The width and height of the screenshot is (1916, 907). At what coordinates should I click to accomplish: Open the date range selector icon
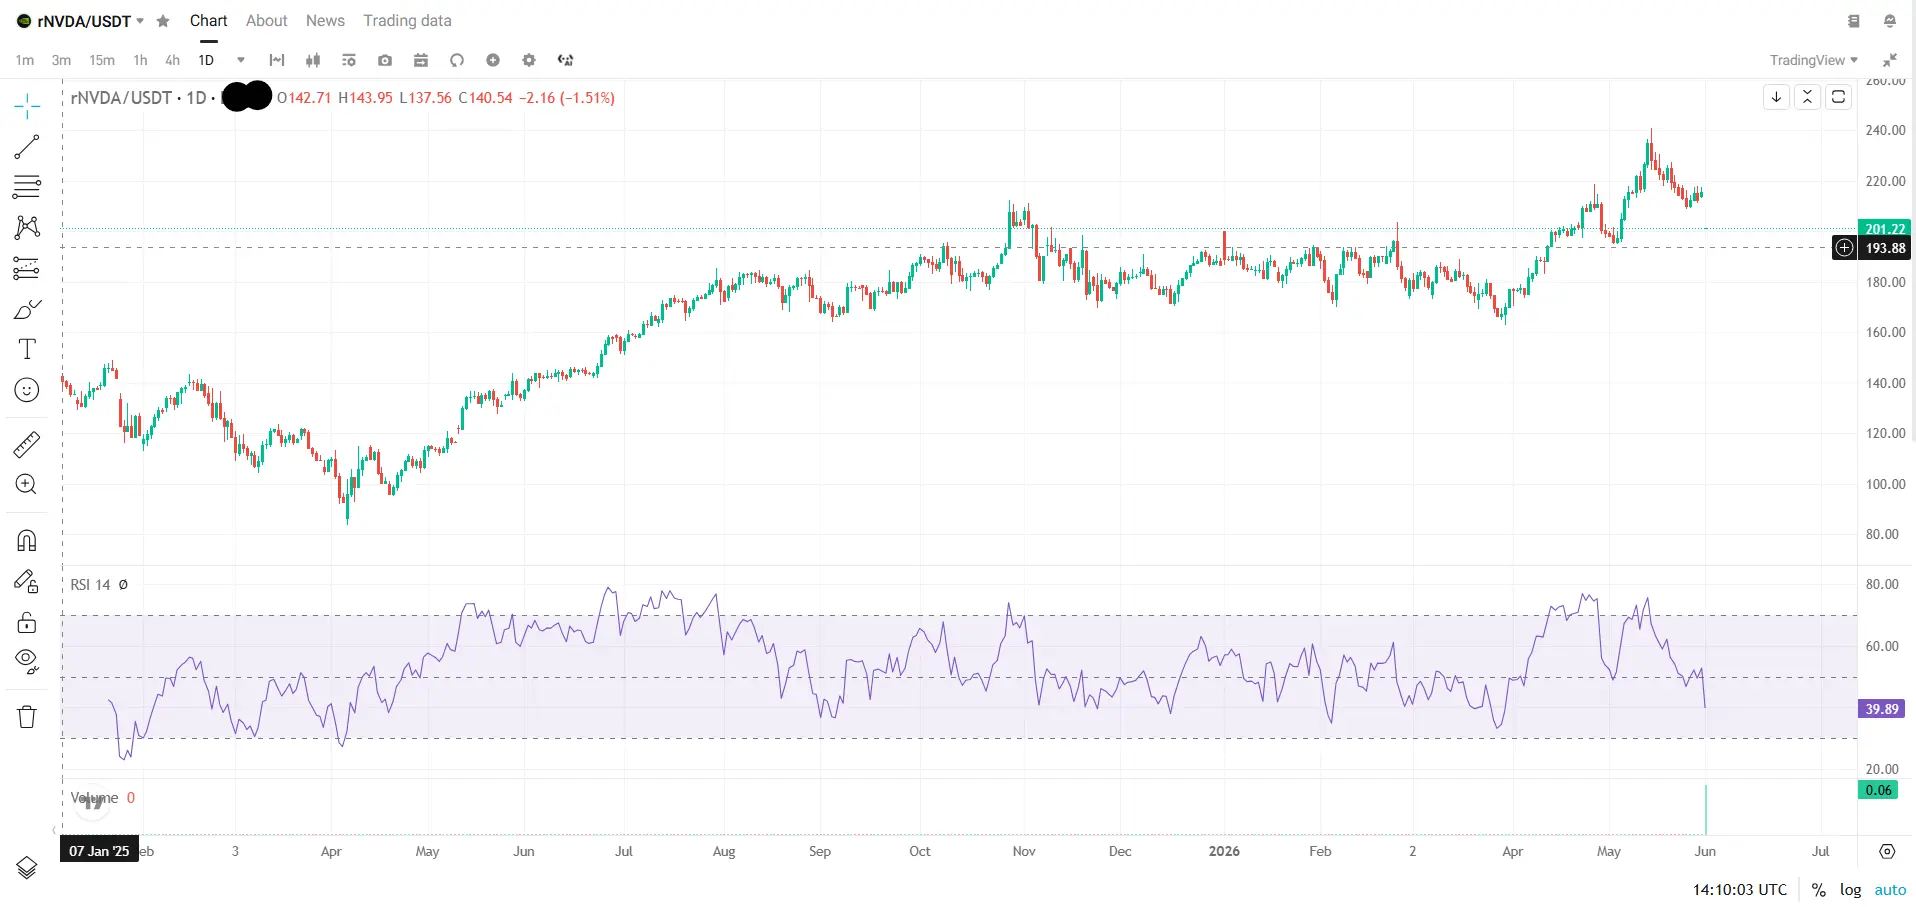pos(277,60)
